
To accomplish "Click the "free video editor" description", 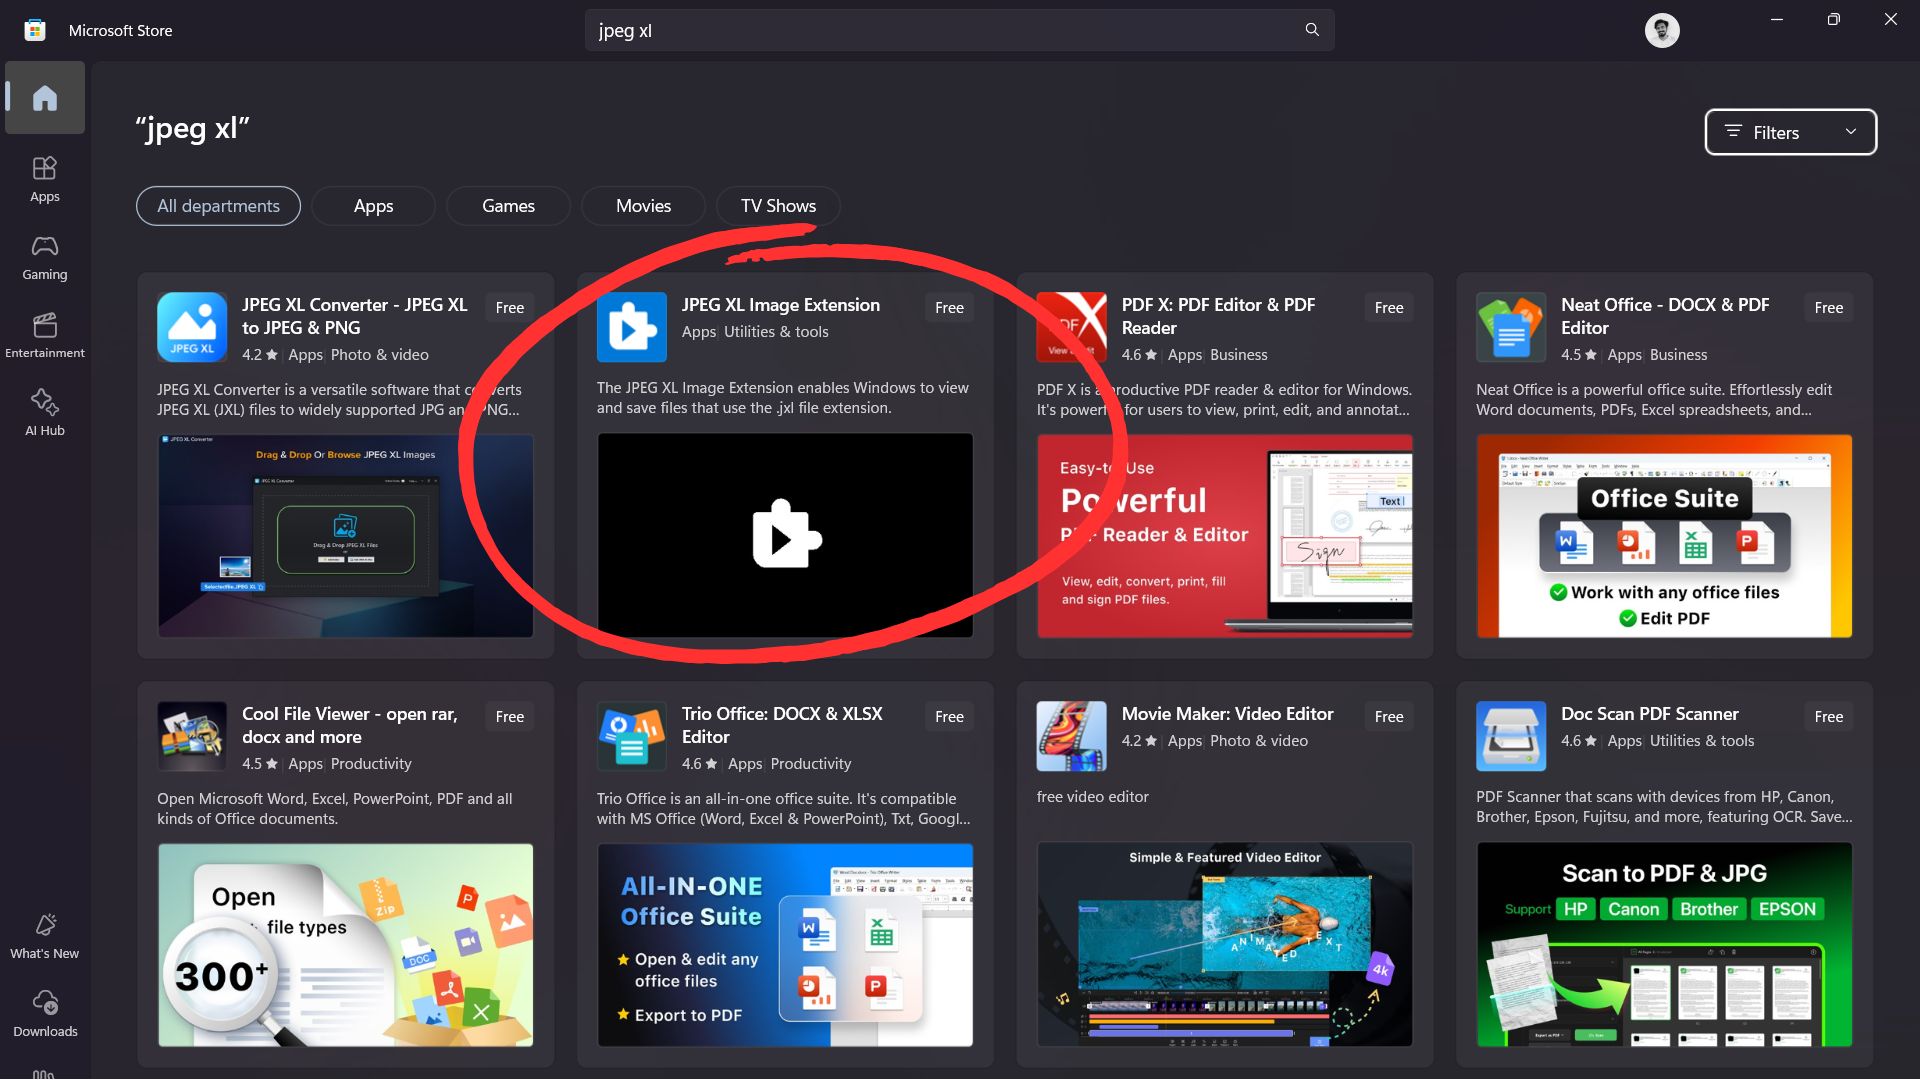I will (1092, 797).
